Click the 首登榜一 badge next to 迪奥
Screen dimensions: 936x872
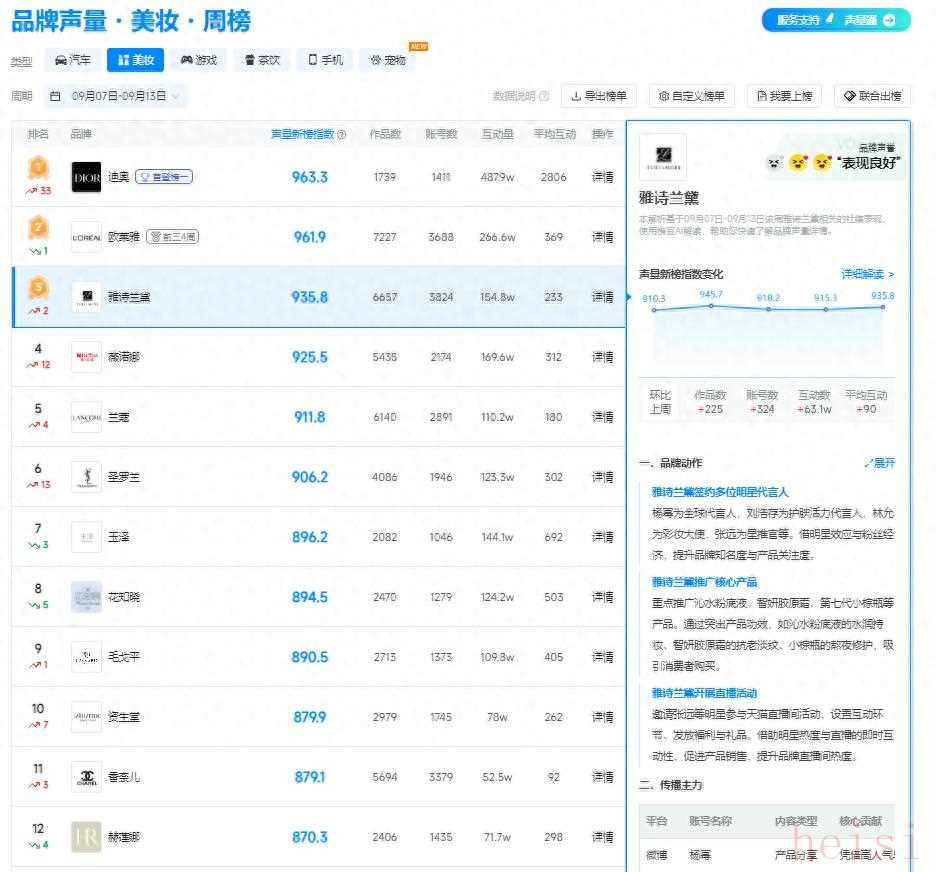(x=164, y=177)
